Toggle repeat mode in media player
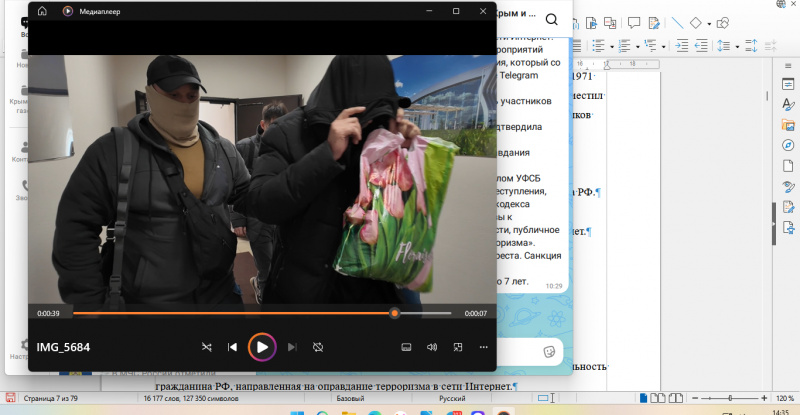This screenshot has width=800, height=415. [x=318, y=347]
